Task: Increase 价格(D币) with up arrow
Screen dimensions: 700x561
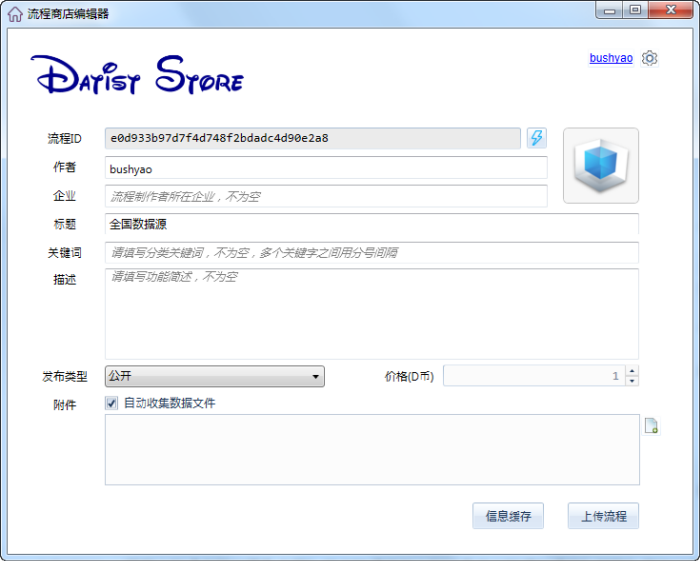Action: point(632,371)
